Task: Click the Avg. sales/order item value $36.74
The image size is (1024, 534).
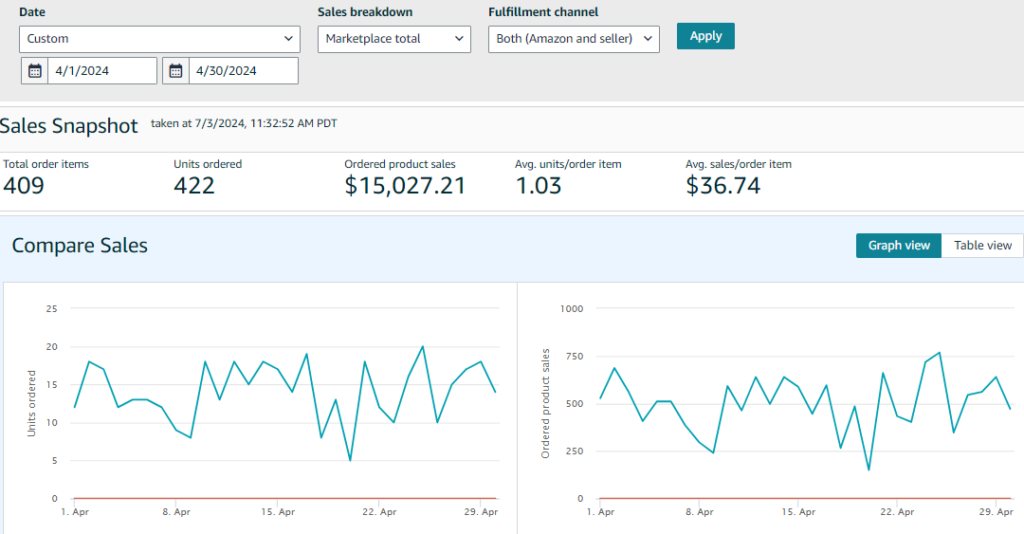Action: pyautogui.click(x=723, y=185)
